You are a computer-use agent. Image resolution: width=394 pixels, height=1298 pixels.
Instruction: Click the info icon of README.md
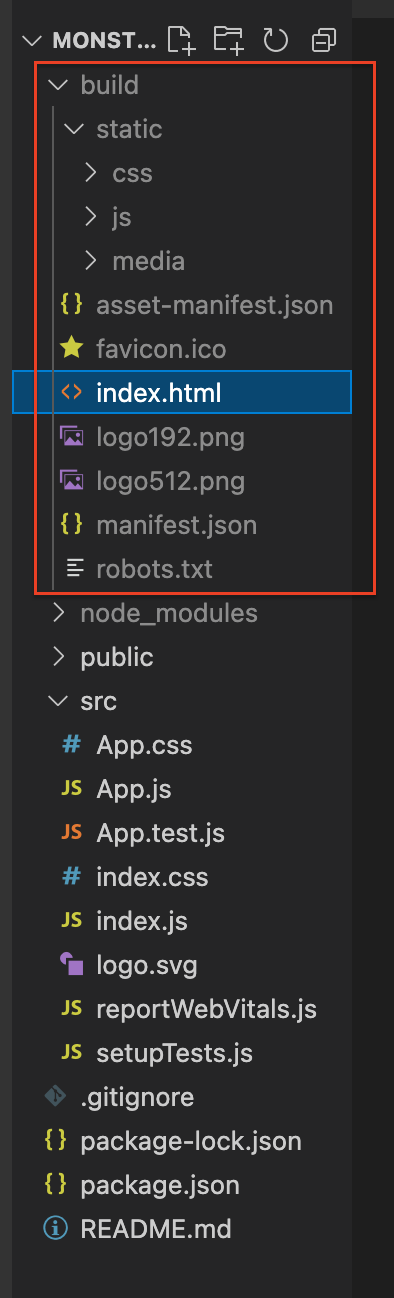click(56, 1229)
